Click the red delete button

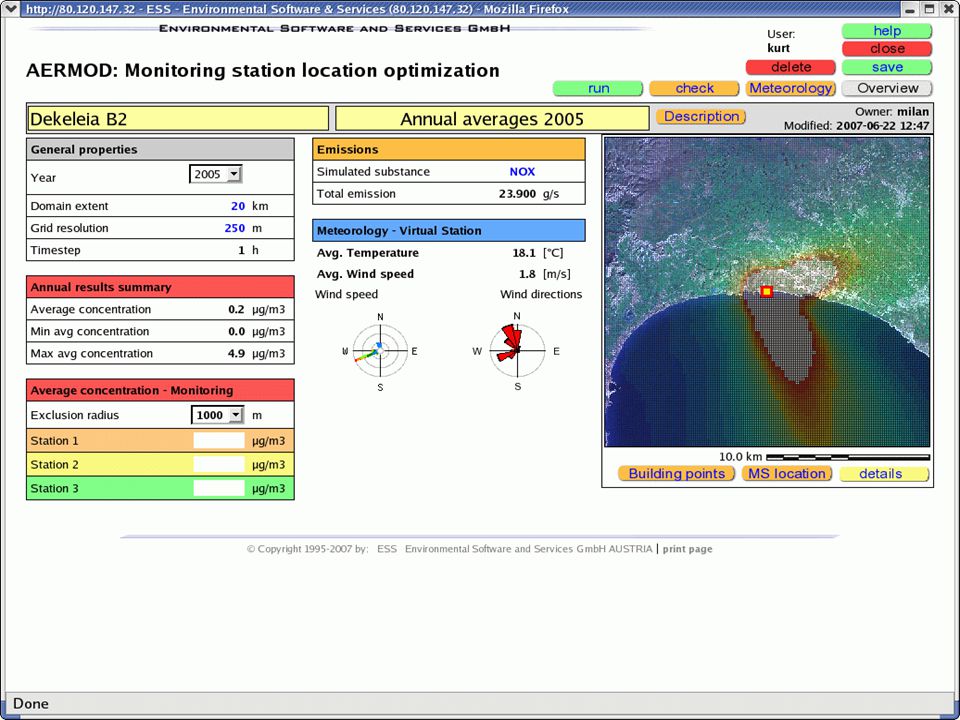coord(790,67)
